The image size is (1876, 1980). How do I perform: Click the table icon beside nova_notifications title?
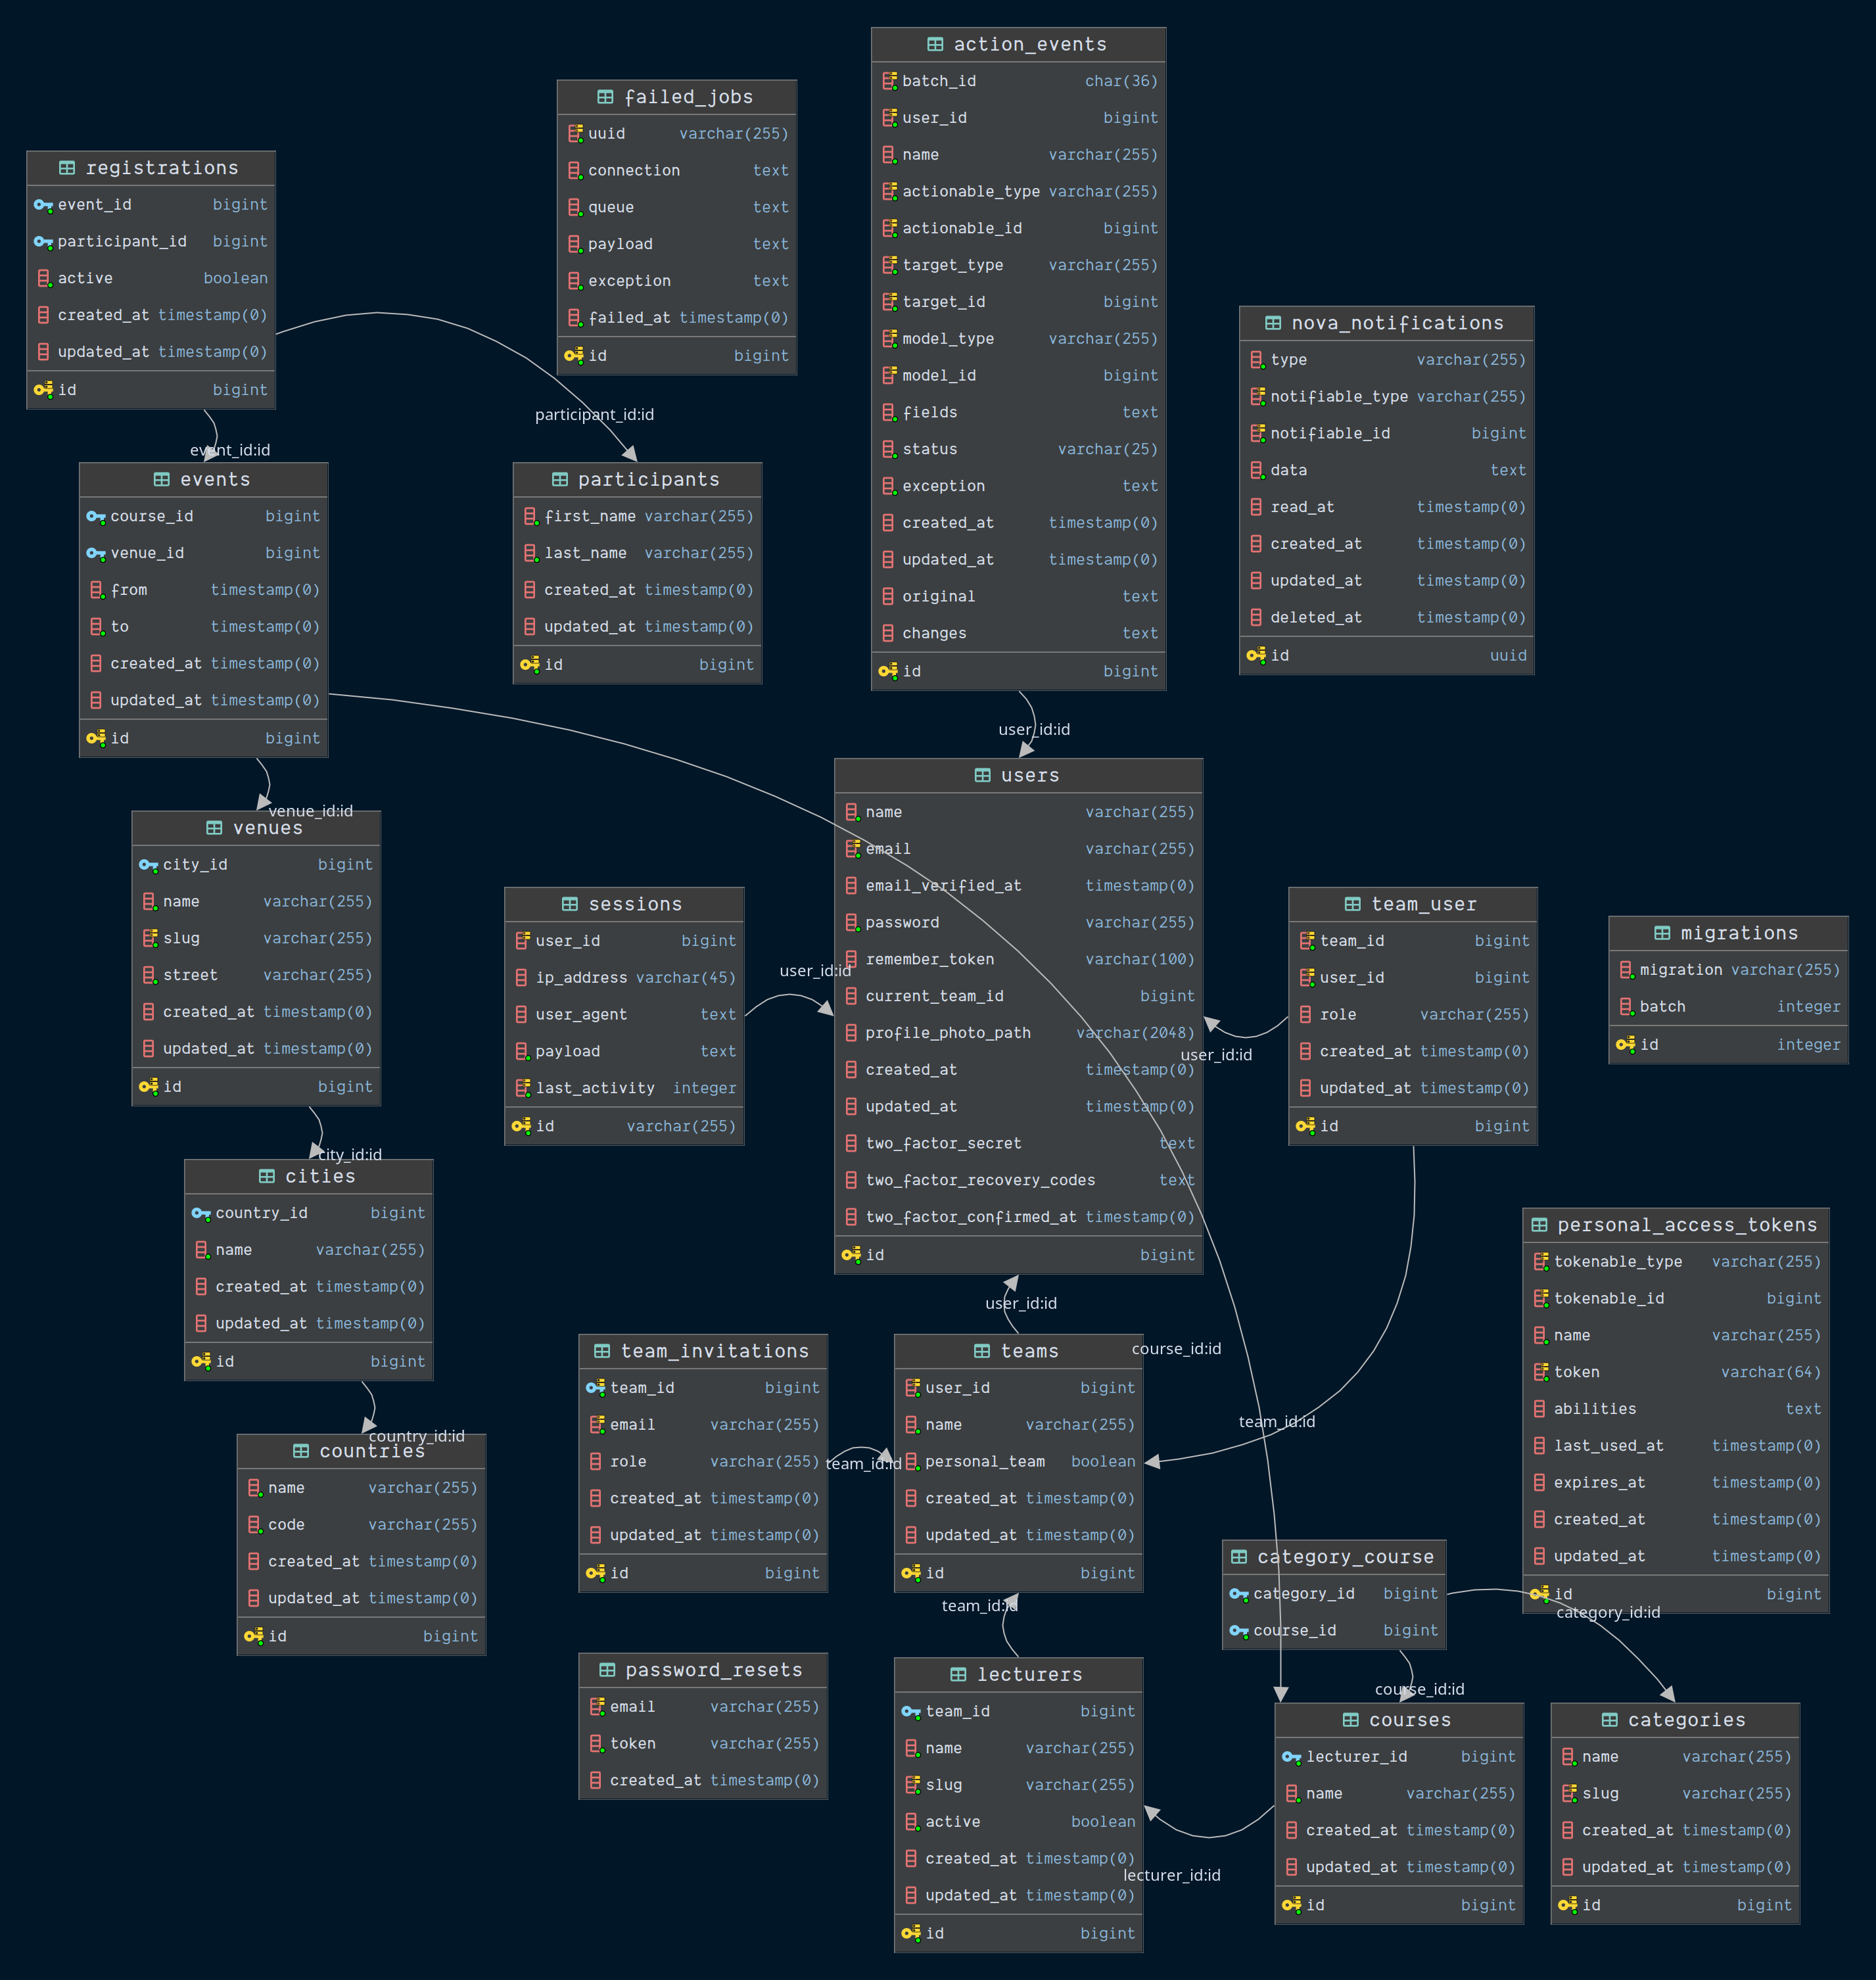click(x=1273, y=323)
